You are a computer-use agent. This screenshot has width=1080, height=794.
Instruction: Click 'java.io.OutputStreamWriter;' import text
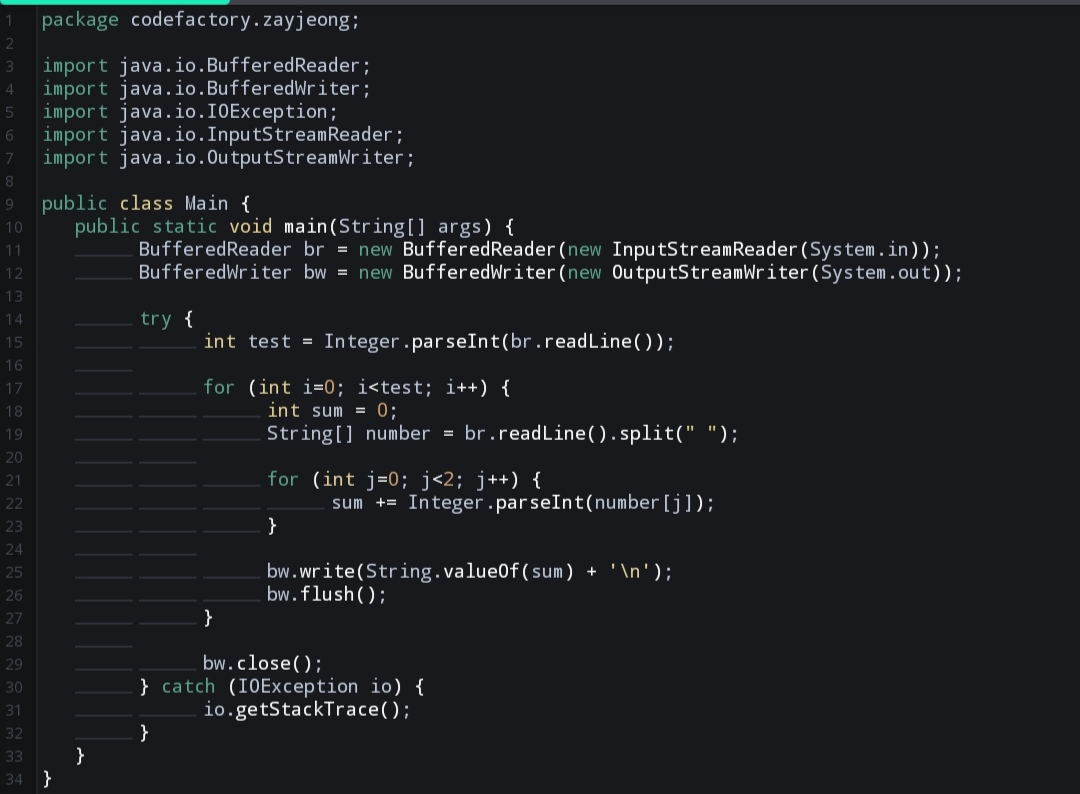point(267,158)
